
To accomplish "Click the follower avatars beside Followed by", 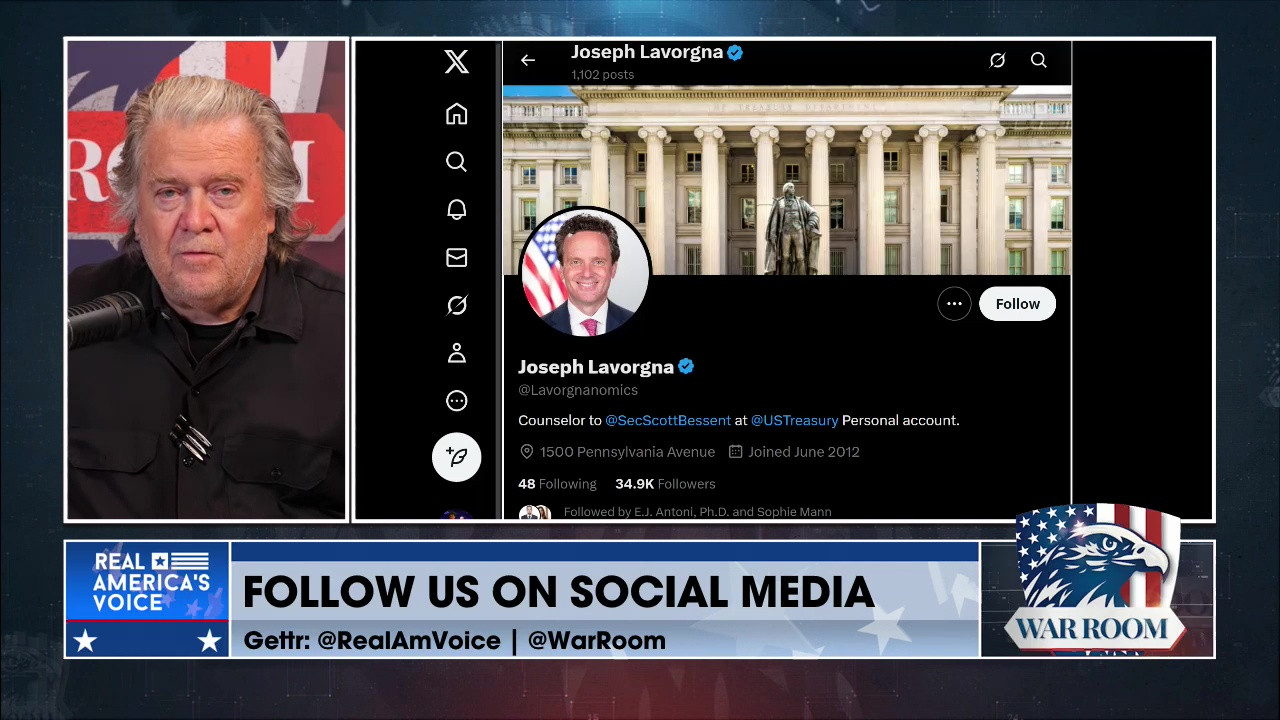I will 535,512.
